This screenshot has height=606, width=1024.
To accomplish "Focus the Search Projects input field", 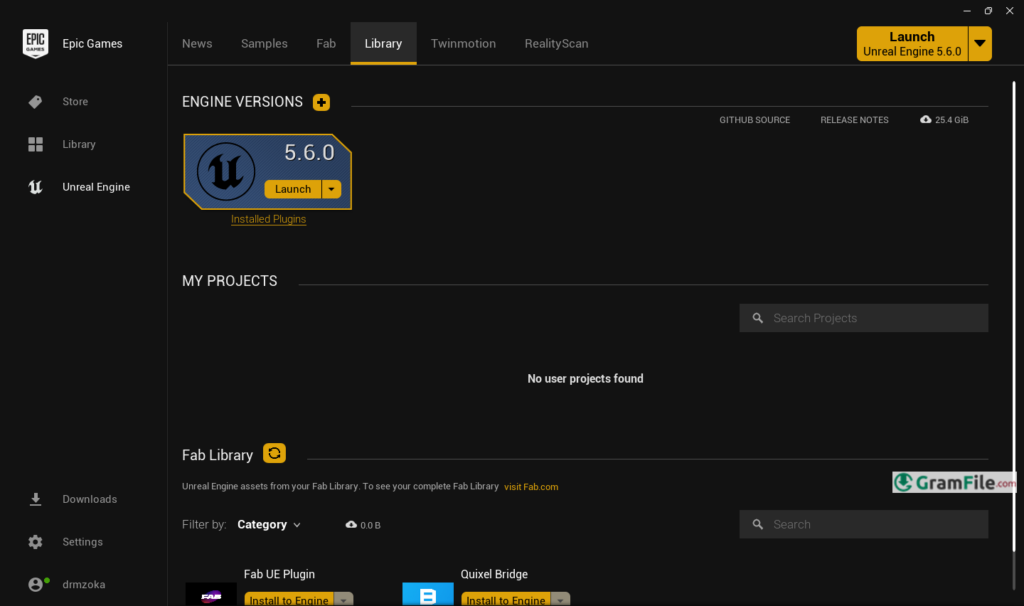I will pos(863,318).
